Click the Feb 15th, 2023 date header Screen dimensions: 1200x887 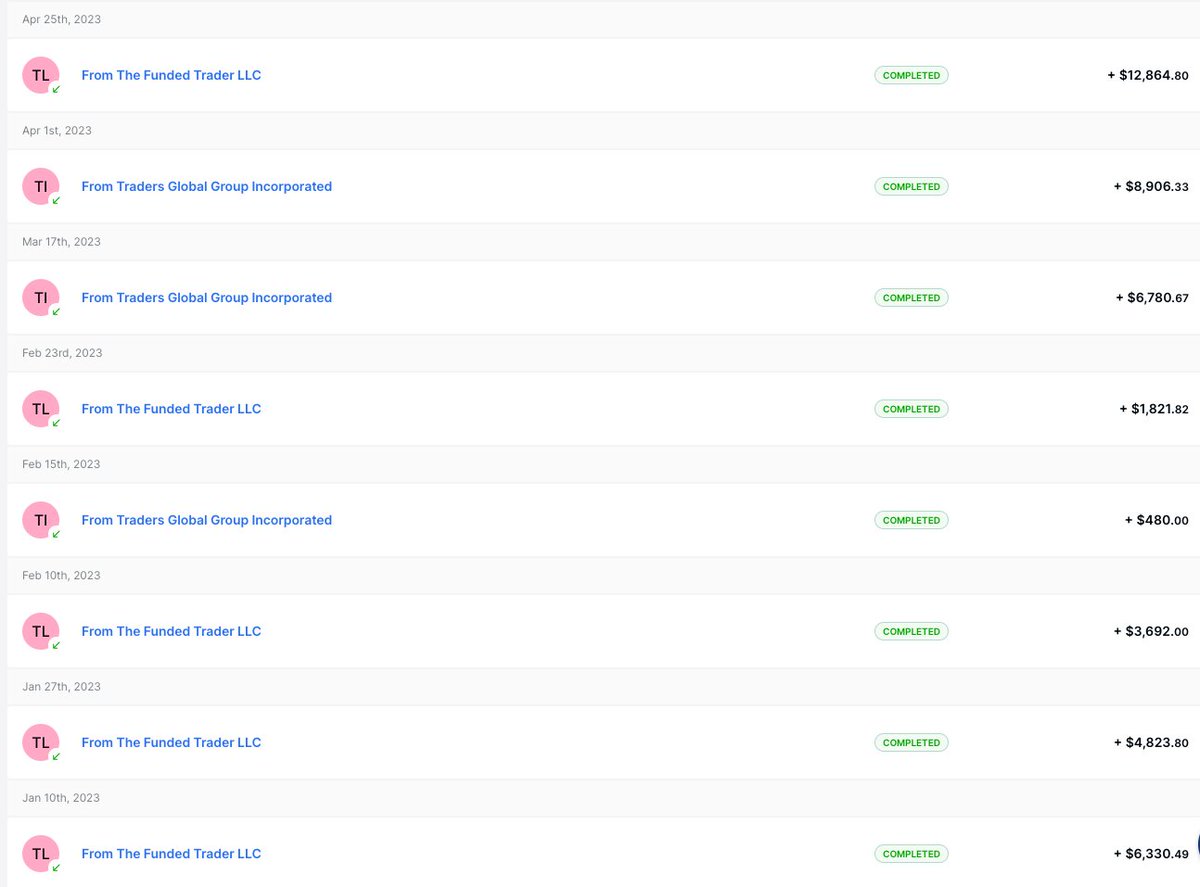[x=61, y=464]
